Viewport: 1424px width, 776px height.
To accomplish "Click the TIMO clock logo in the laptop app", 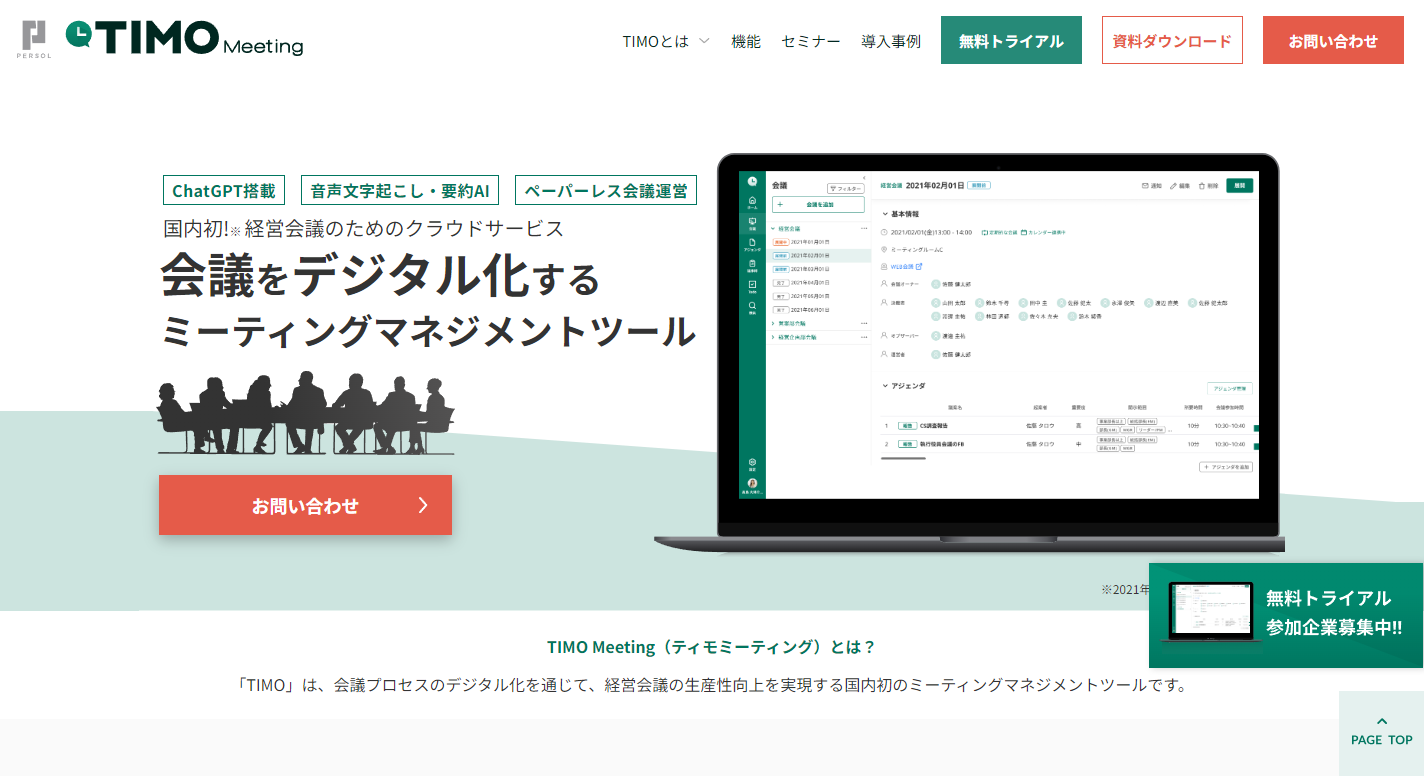I will (752, 181).
